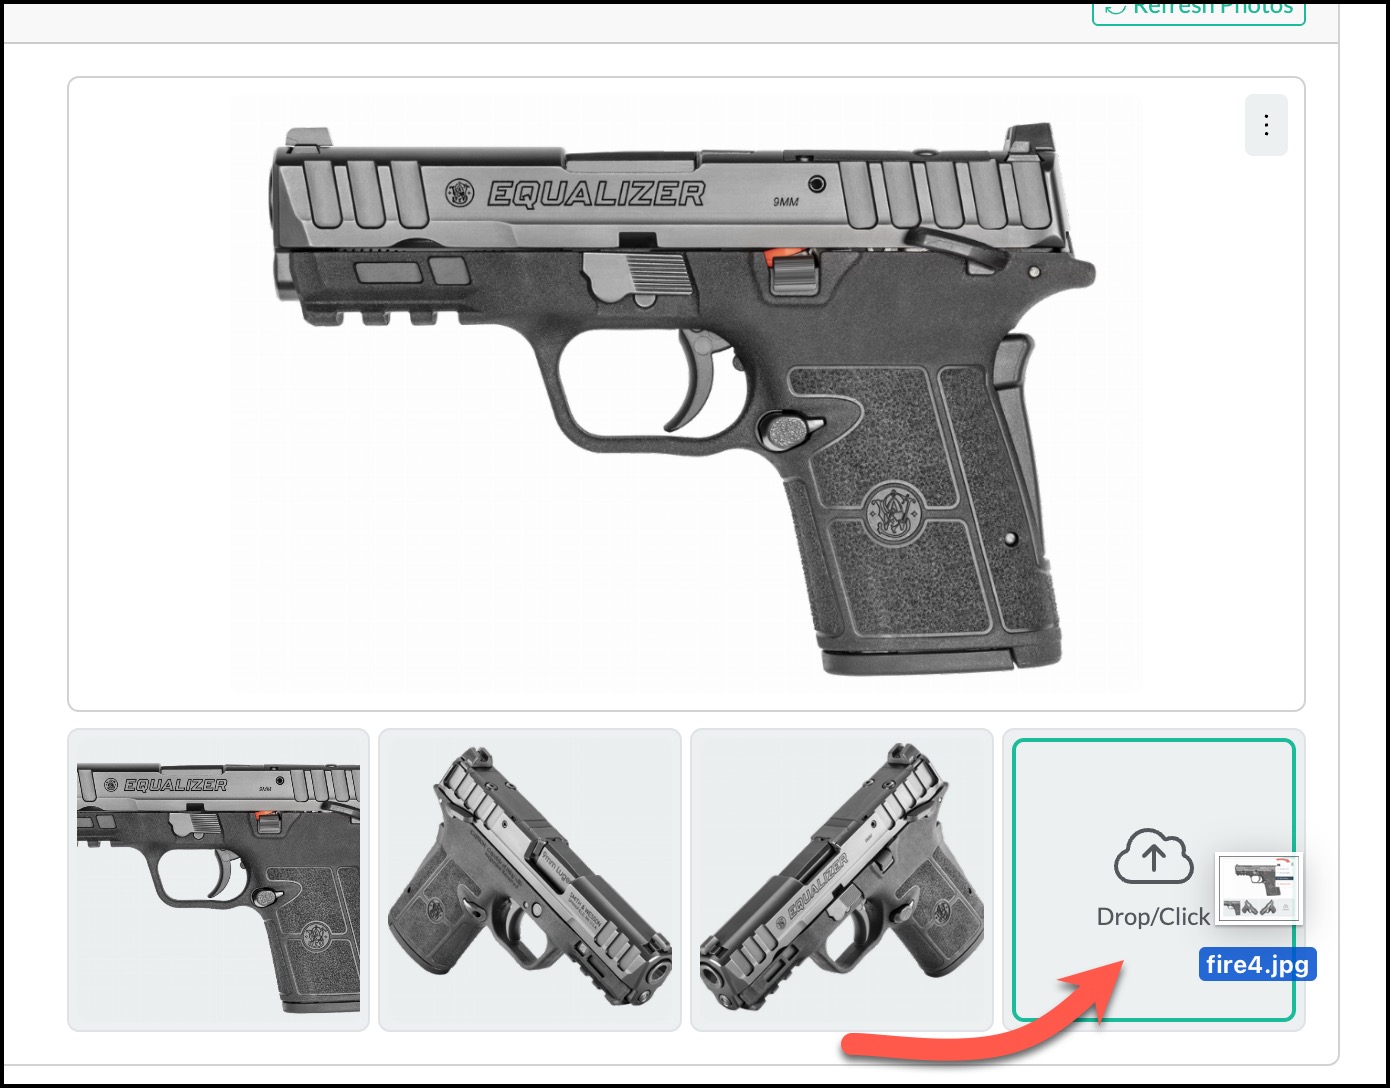Click the circular refresh arrow icon
The width and height of the screenshot is (1390, 1088).
click(x=1114, y=7)
